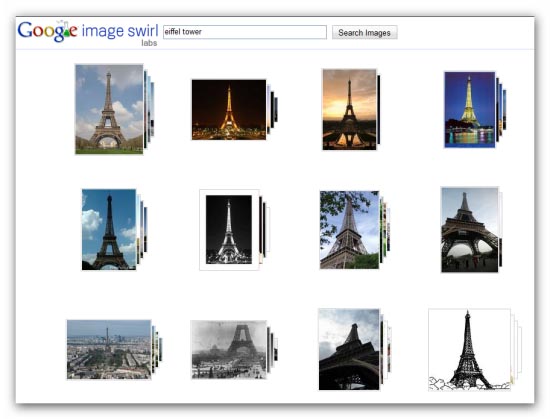Open black and white night tower thumbnail
Image resolution: width=550 pixels, height=419 pixels.
pos(229,230)
